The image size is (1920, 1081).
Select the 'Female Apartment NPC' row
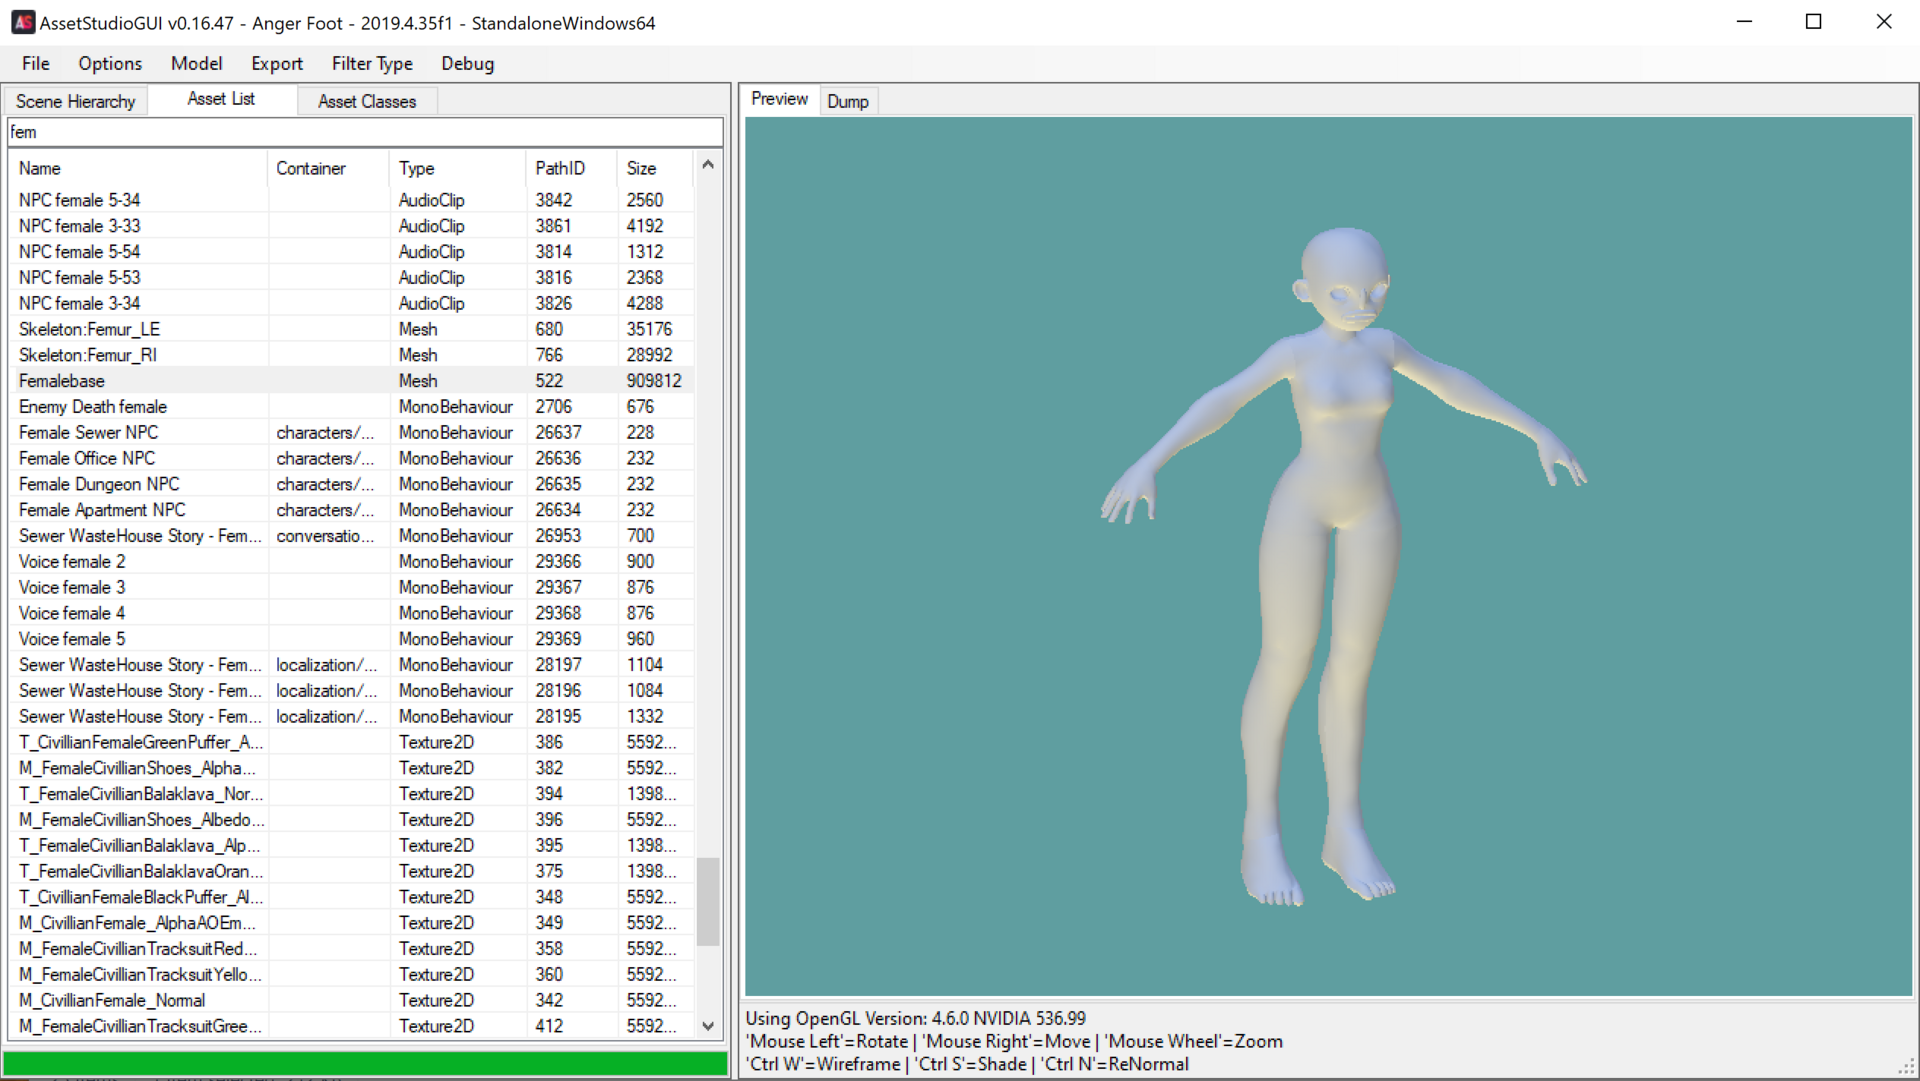click(351, 510)
